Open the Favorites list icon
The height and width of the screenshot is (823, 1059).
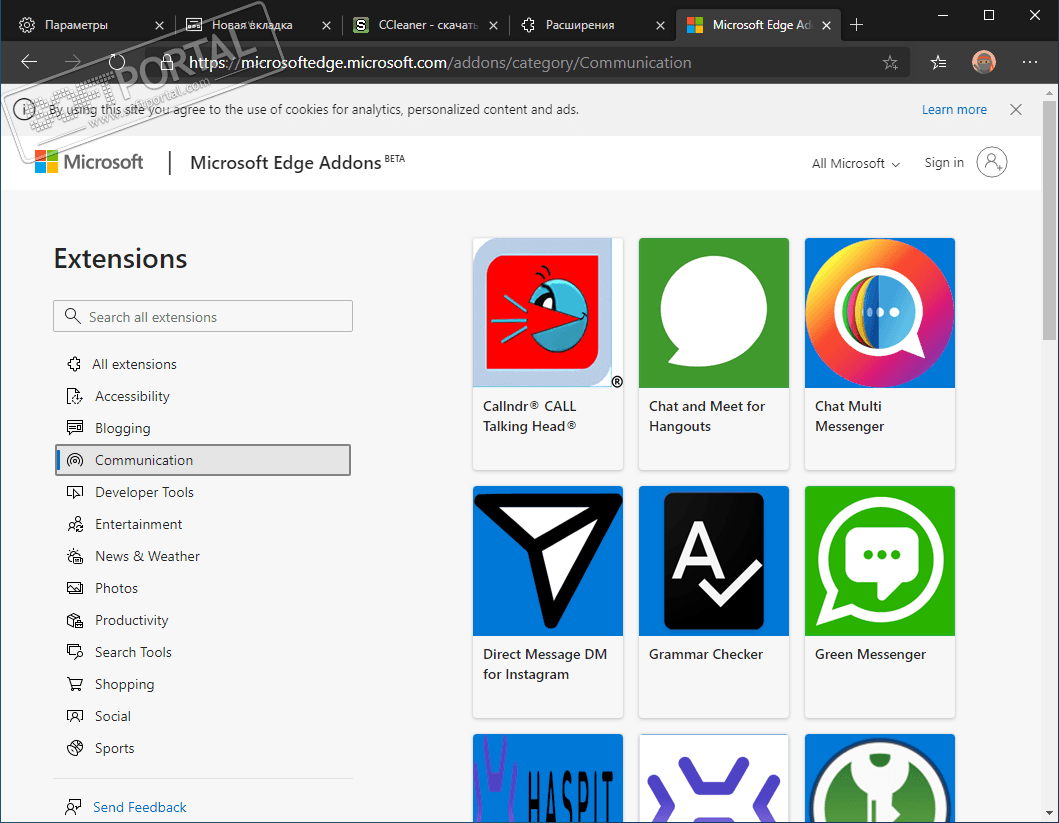[x=938, y=63]
